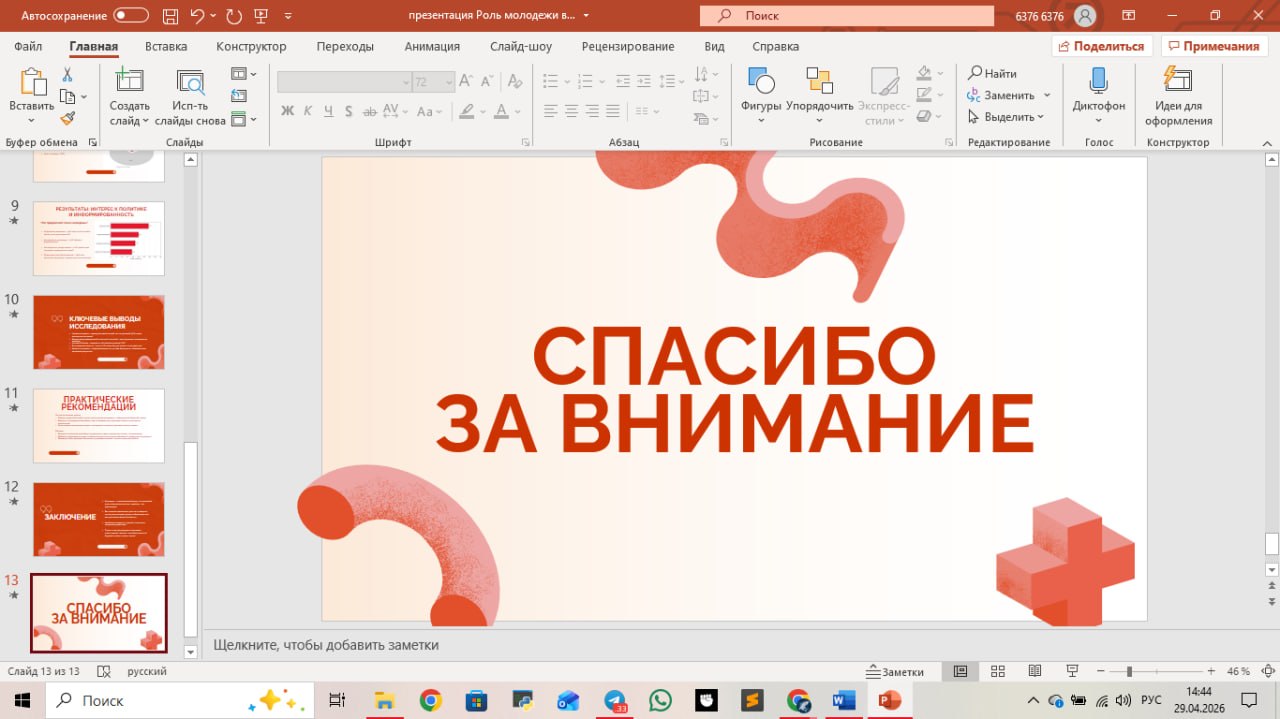
Task: Open the slide Layout dropdown
Action: pyautogui.click(x=244, y=74)
